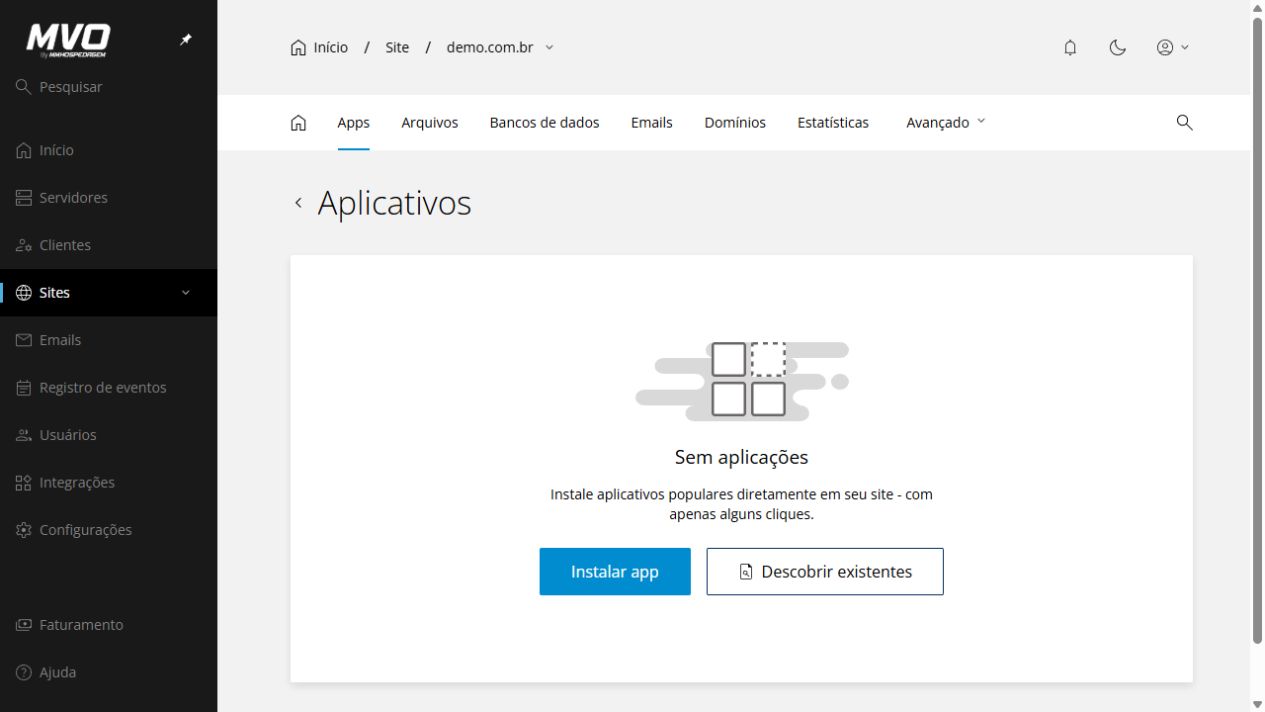Open Configurações in the sidebar

click(108, 530)
